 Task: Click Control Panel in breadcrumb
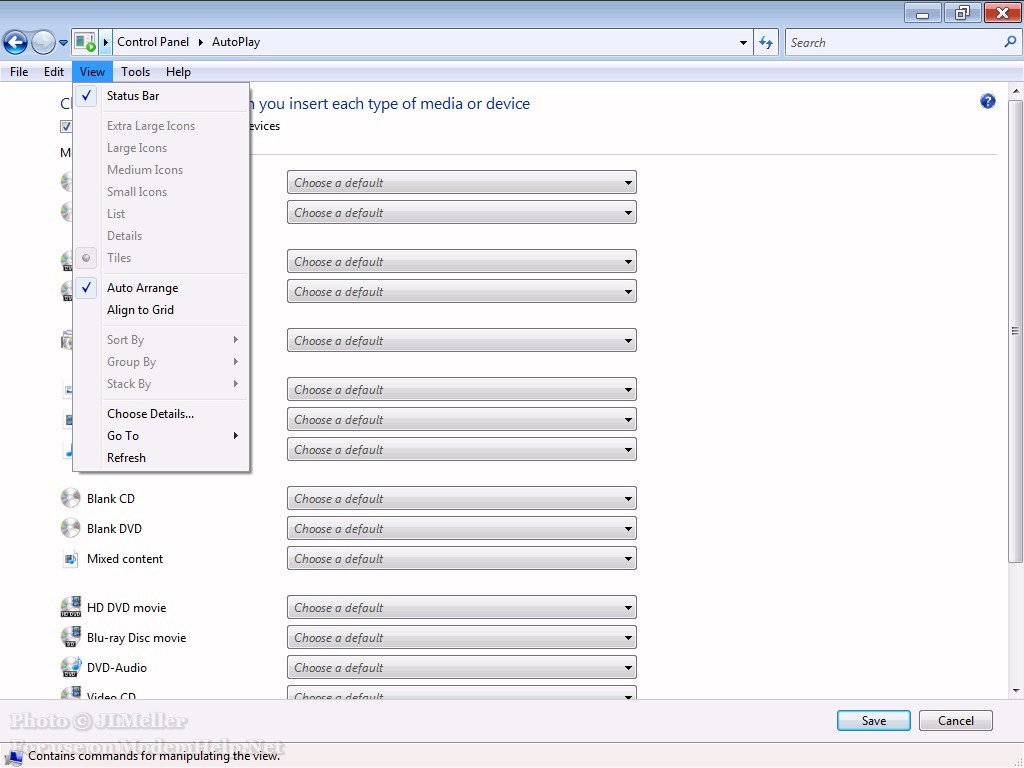click(153, 42)
